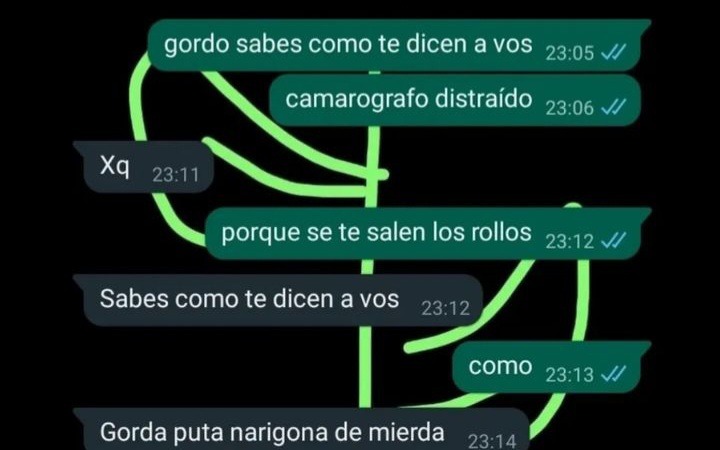Click the 23:05 timestamp
Image resolution: width=720 pixels, height=450 pixels.
point(570,53)
